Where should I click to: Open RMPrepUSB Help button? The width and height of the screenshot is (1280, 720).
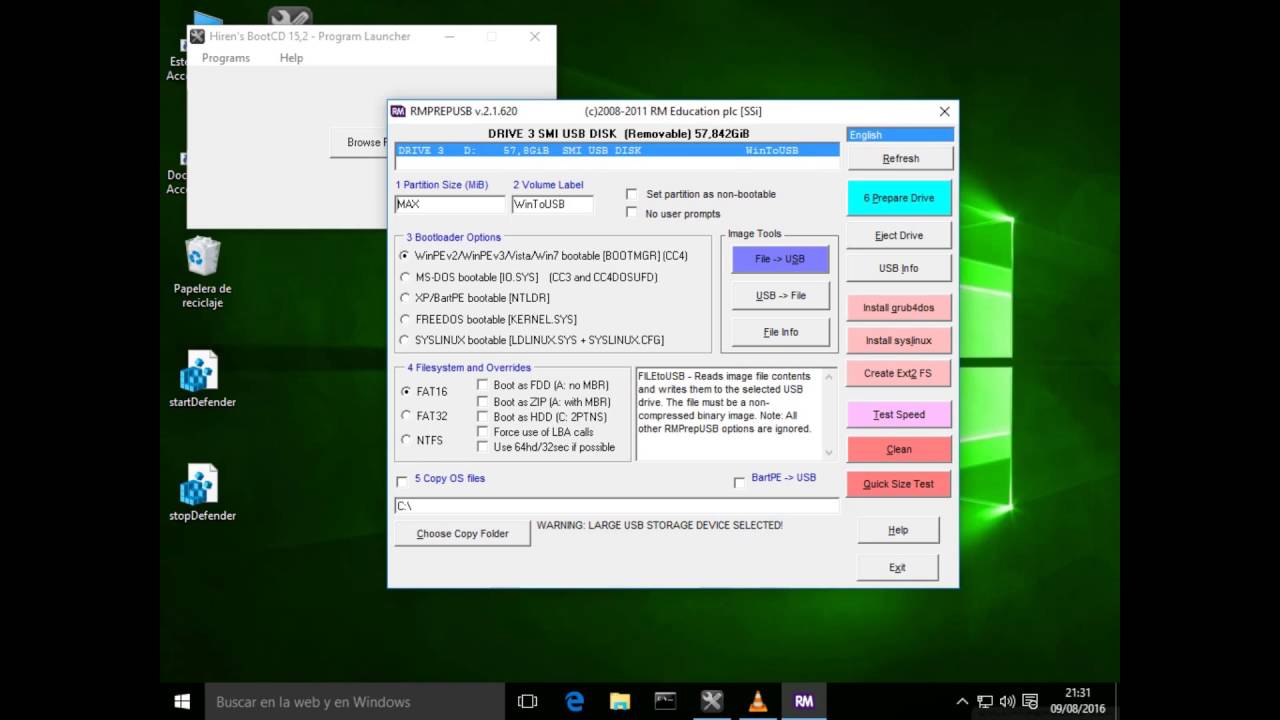pos(898,530)
